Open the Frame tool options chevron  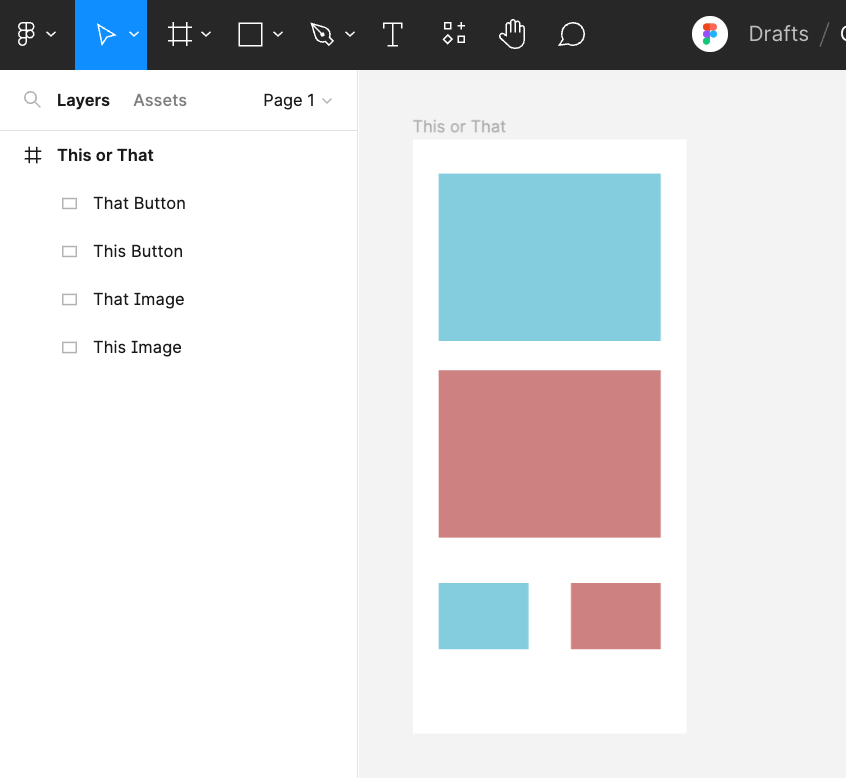pos(206,34)
